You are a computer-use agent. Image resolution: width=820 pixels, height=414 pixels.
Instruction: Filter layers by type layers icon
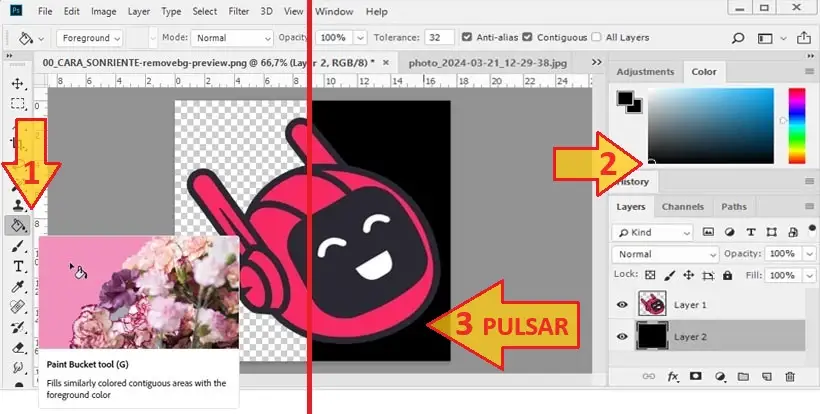coord(751,232)
